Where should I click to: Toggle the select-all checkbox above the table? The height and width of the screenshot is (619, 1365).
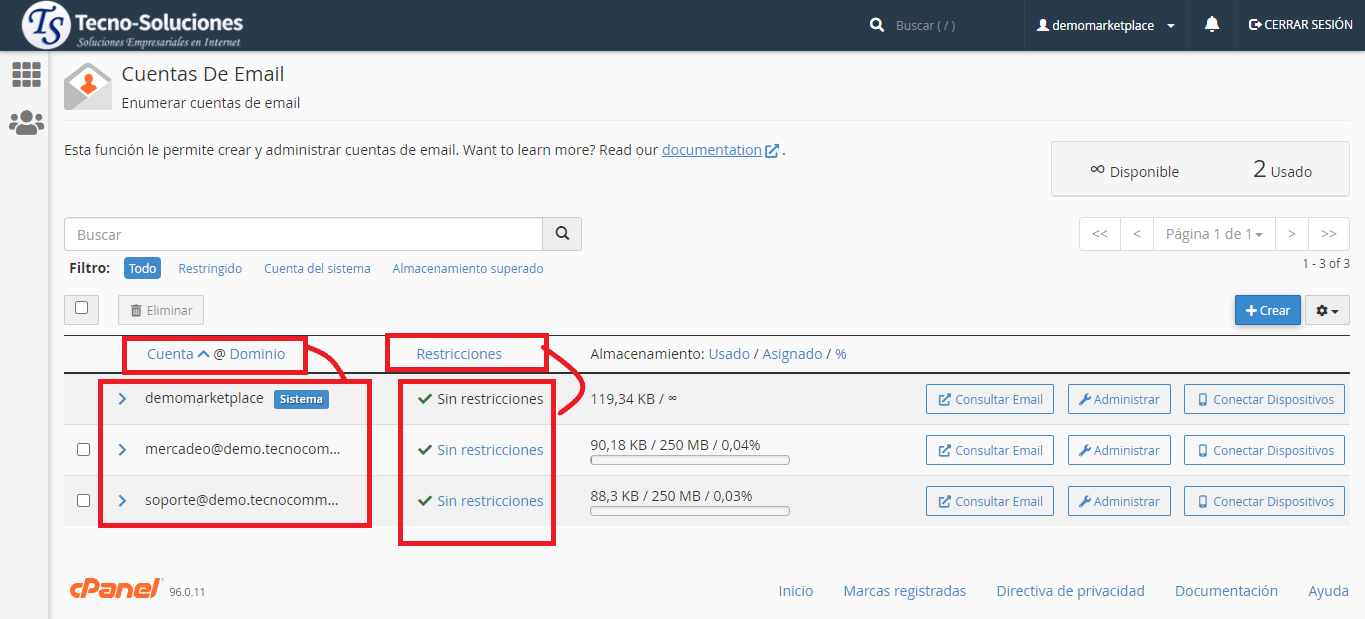pyautogui.click(x=82, y=309)
